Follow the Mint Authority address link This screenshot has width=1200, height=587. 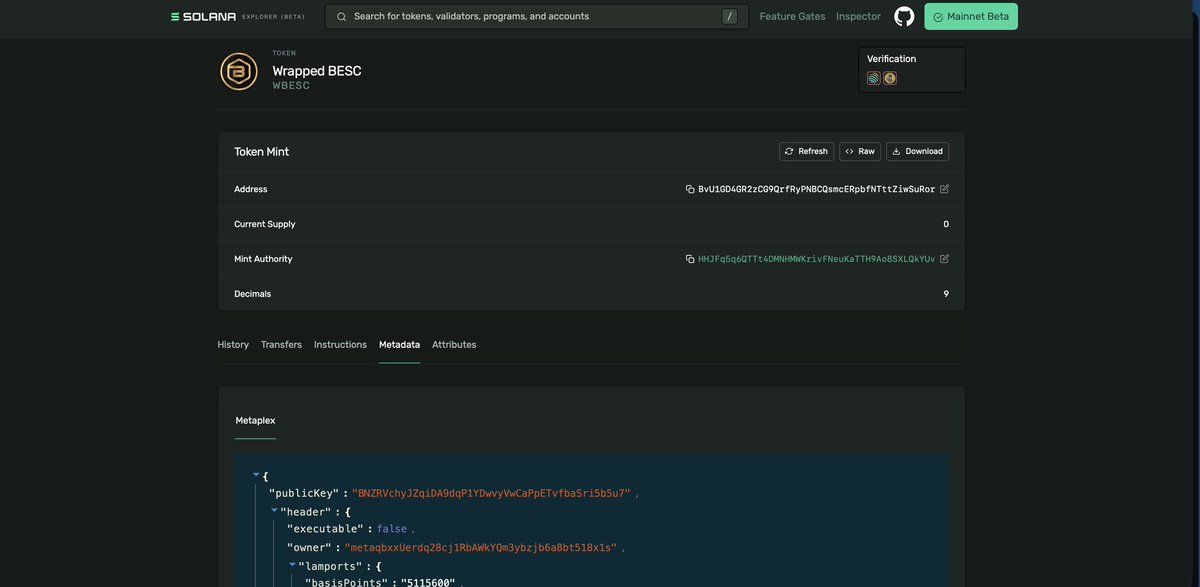(817, 259)
